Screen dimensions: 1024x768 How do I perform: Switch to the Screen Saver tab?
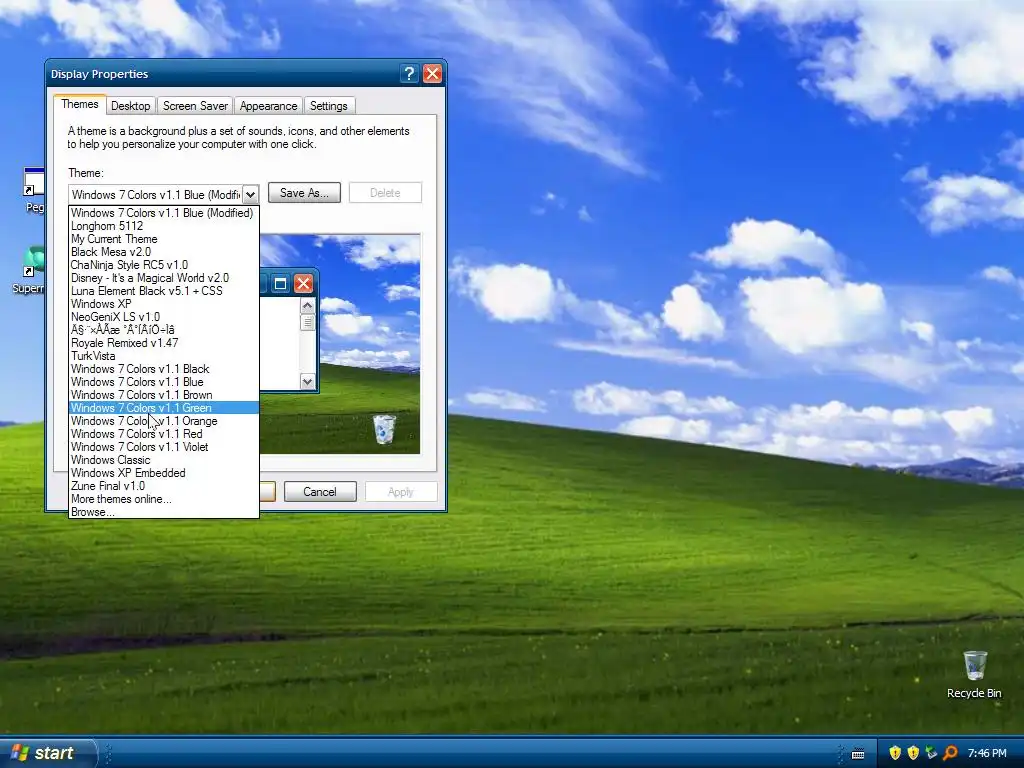tap(195, 106)
